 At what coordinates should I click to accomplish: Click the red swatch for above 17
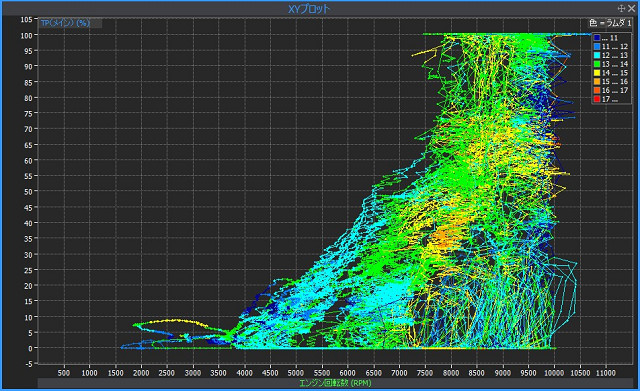point(597,99)
